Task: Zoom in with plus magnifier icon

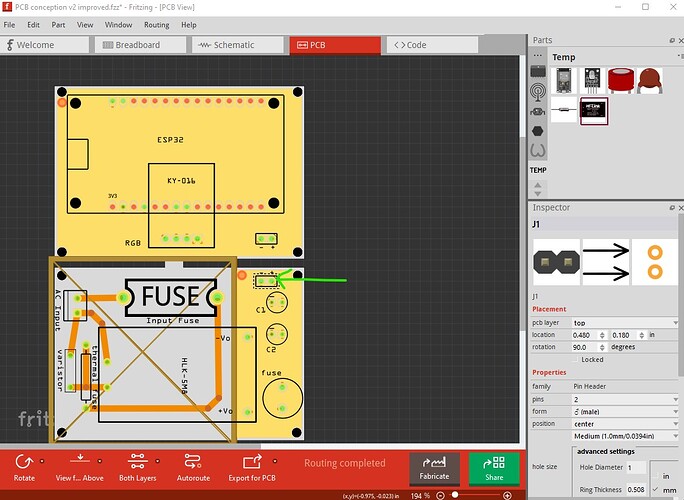Action: tap(507, 496)
